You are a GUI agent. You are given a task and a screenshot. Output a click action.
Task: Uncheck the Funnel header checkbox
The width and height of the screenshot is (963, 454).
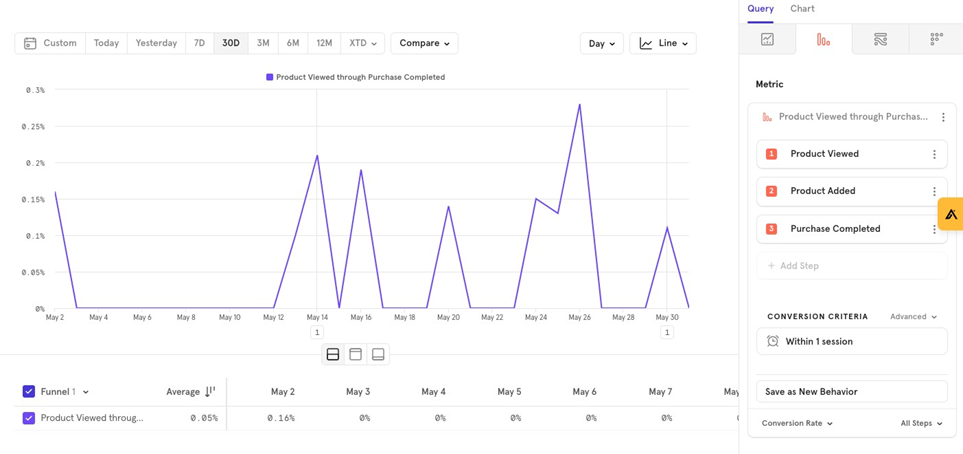pyautogui.click(x=29, y=392)
